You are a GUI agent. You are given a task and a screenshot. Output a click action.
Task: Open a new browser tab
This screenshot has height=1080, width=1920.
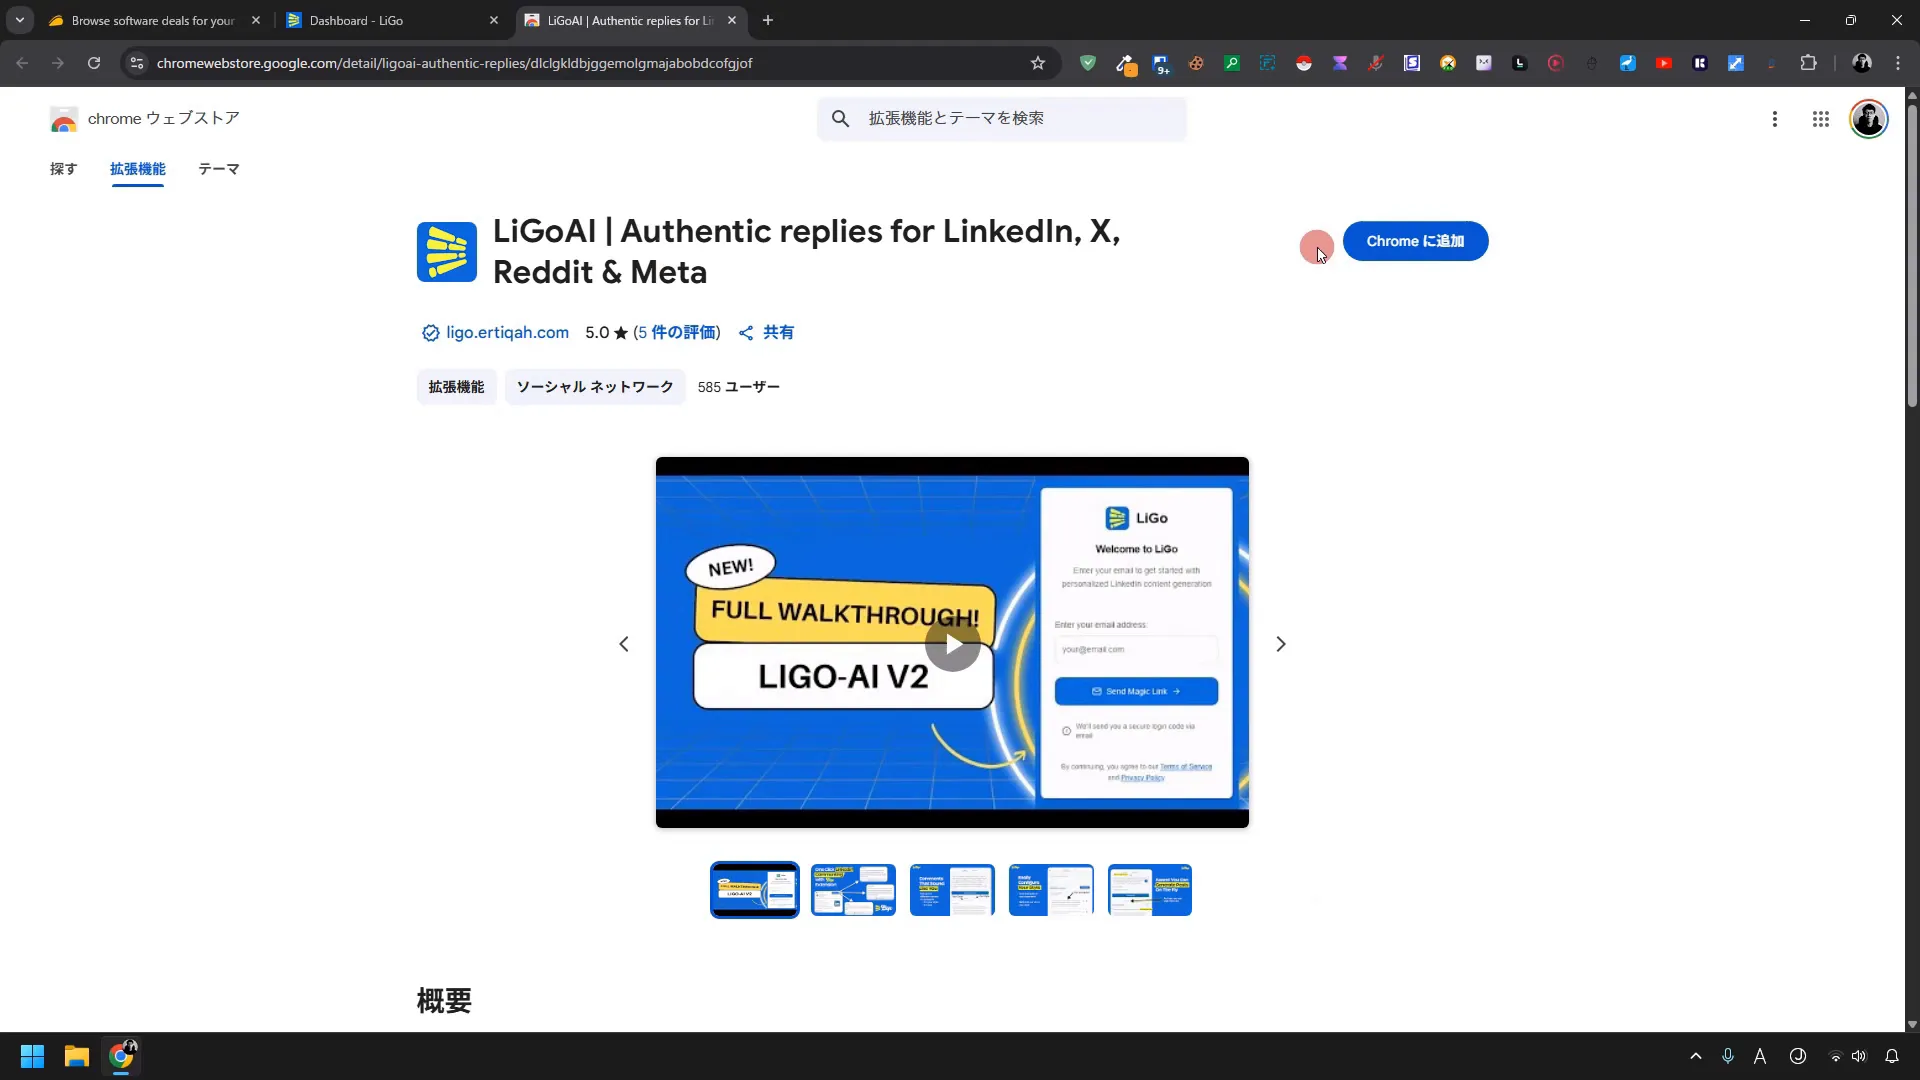[x=768, y=20]
